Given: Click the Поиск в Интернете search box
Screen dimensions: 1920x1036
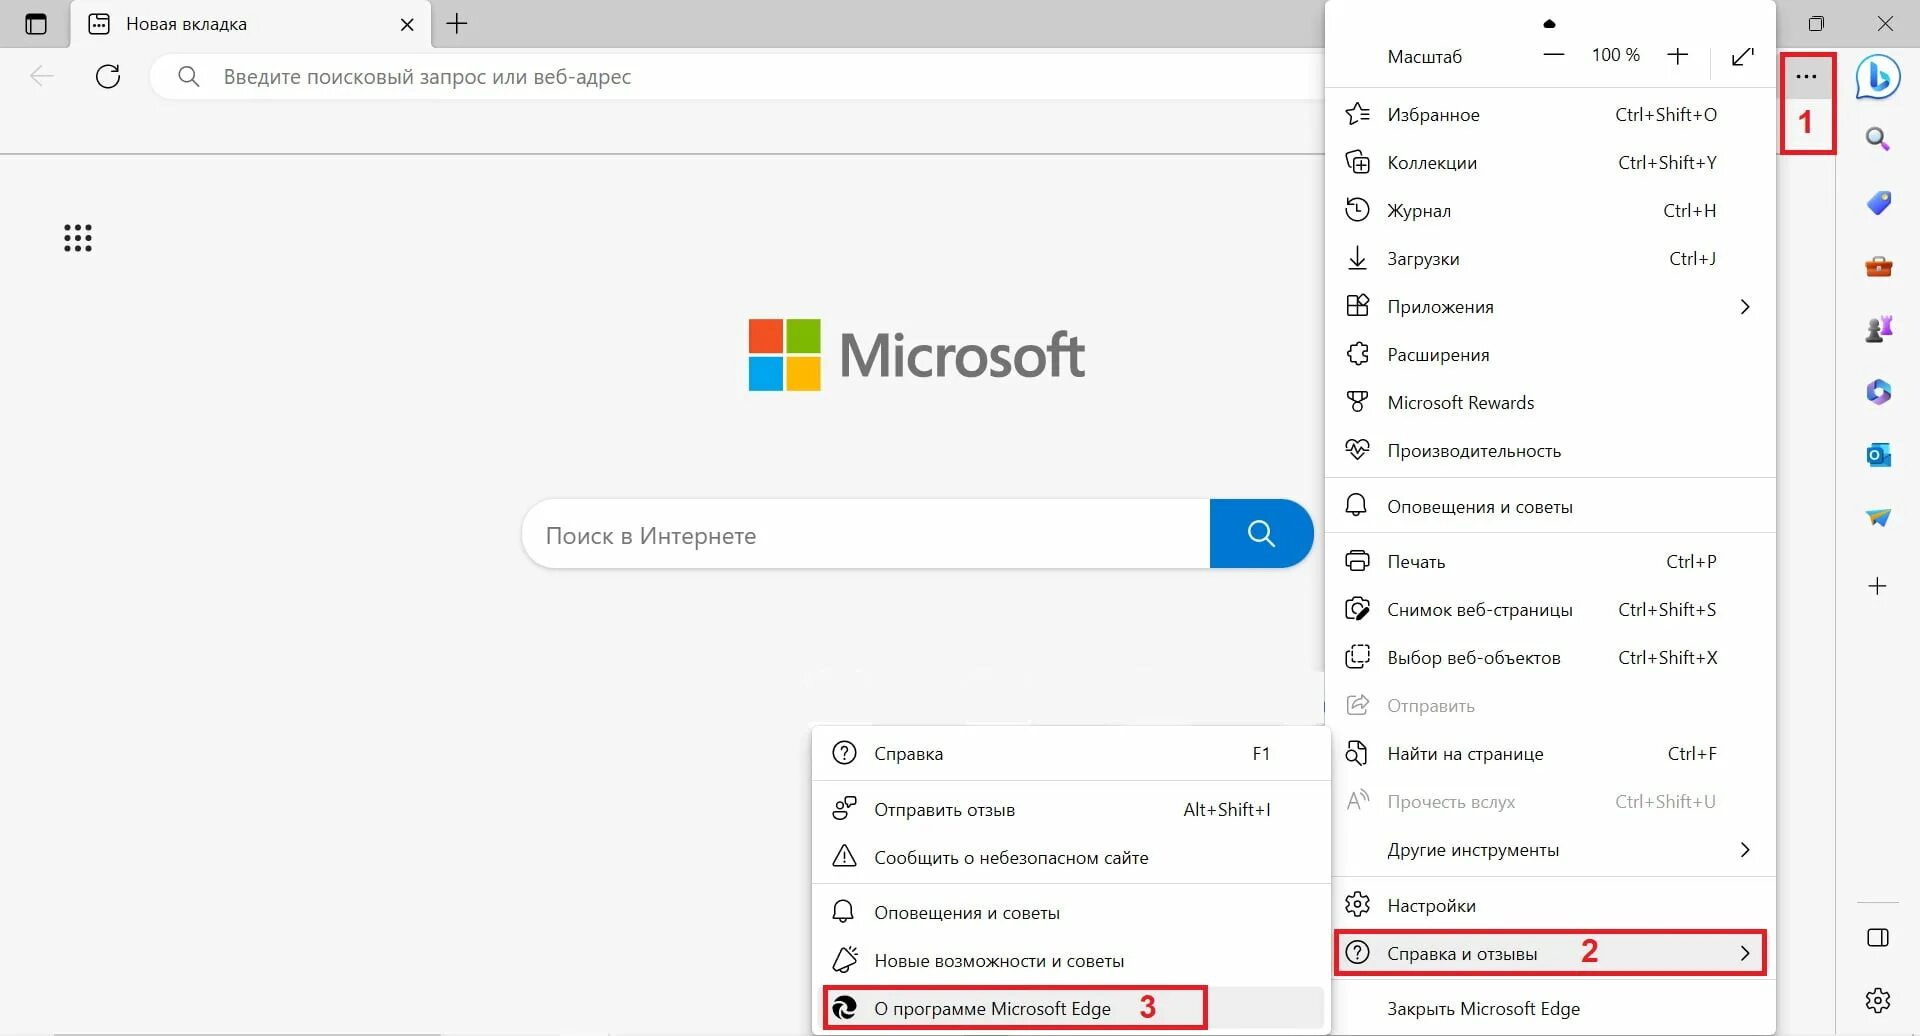Looking at the screenshot, I should (866, 535).
